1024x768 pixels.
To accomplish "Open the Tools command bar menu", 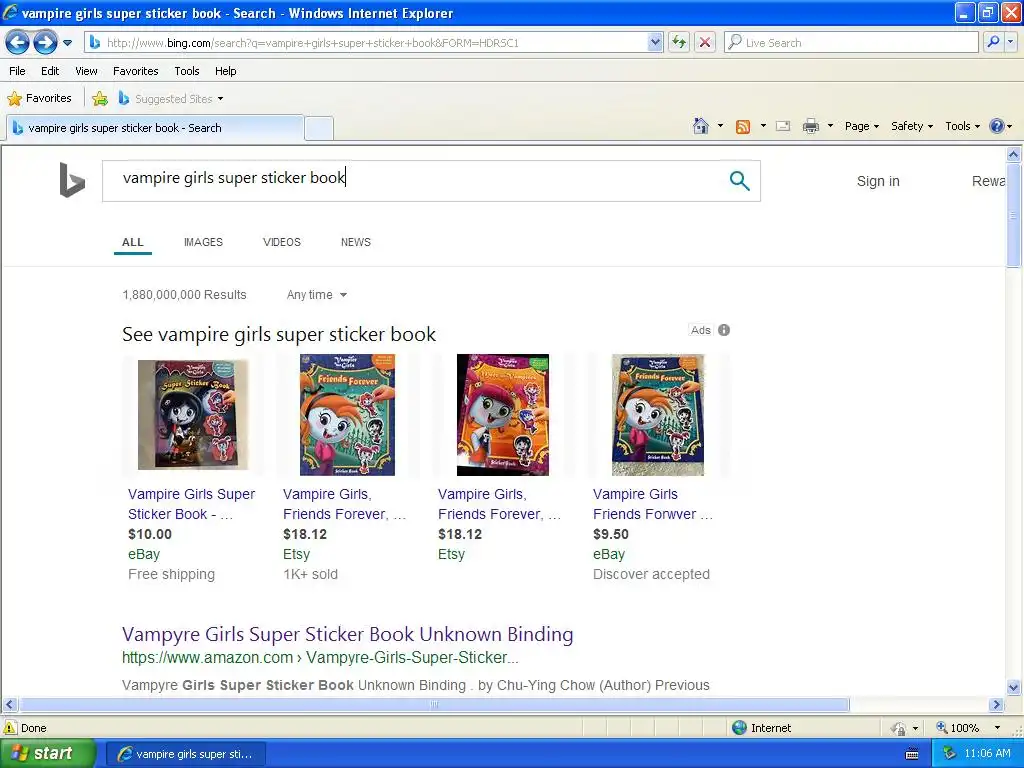I will tap(962, 126).
